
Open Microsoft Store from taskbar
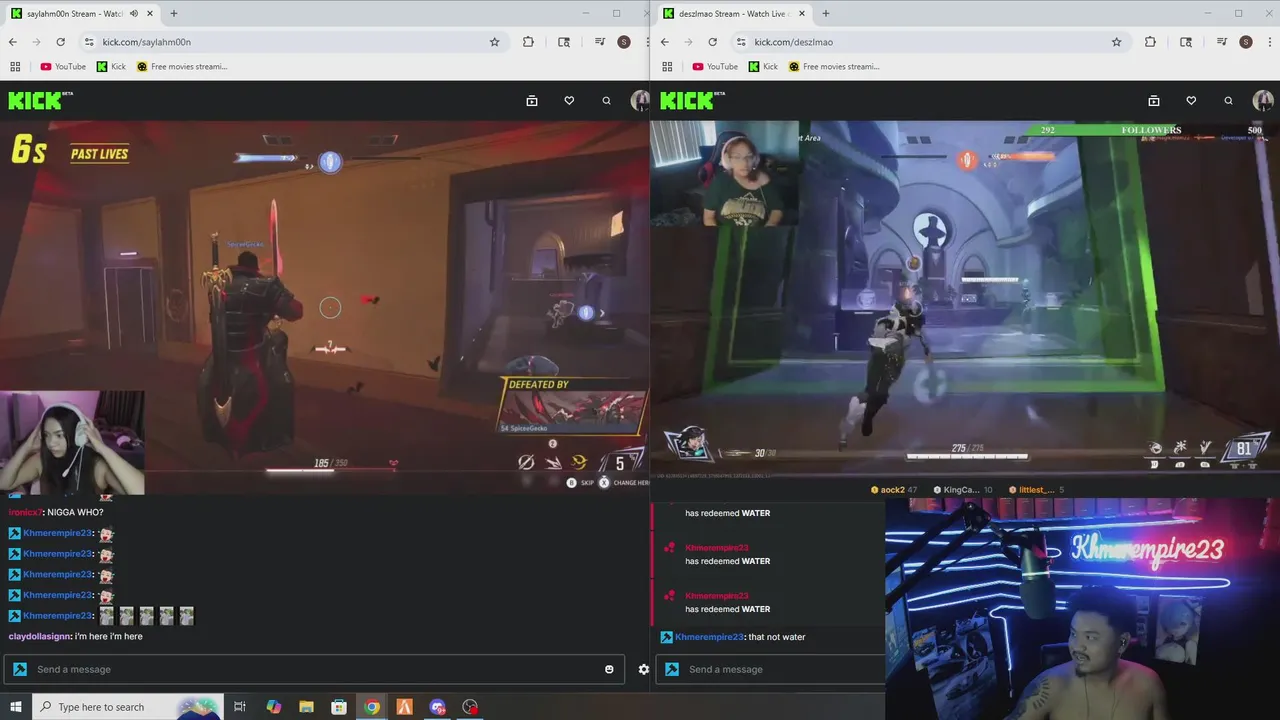pyautogui.click(x=339, y=707)
